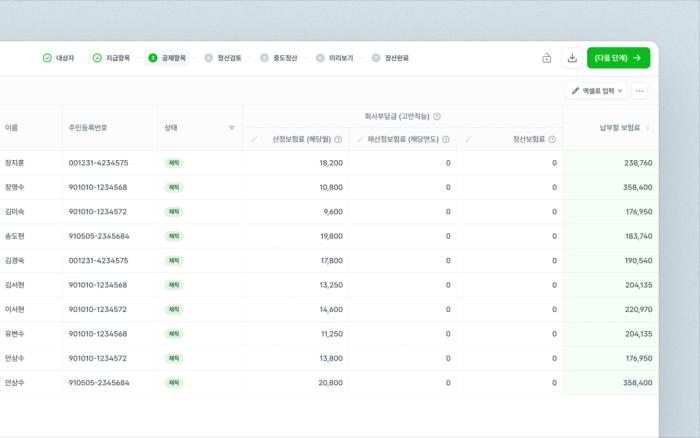Go to the 정산검토 step
This screenshot has width=700, height=438.
(223, 58)
